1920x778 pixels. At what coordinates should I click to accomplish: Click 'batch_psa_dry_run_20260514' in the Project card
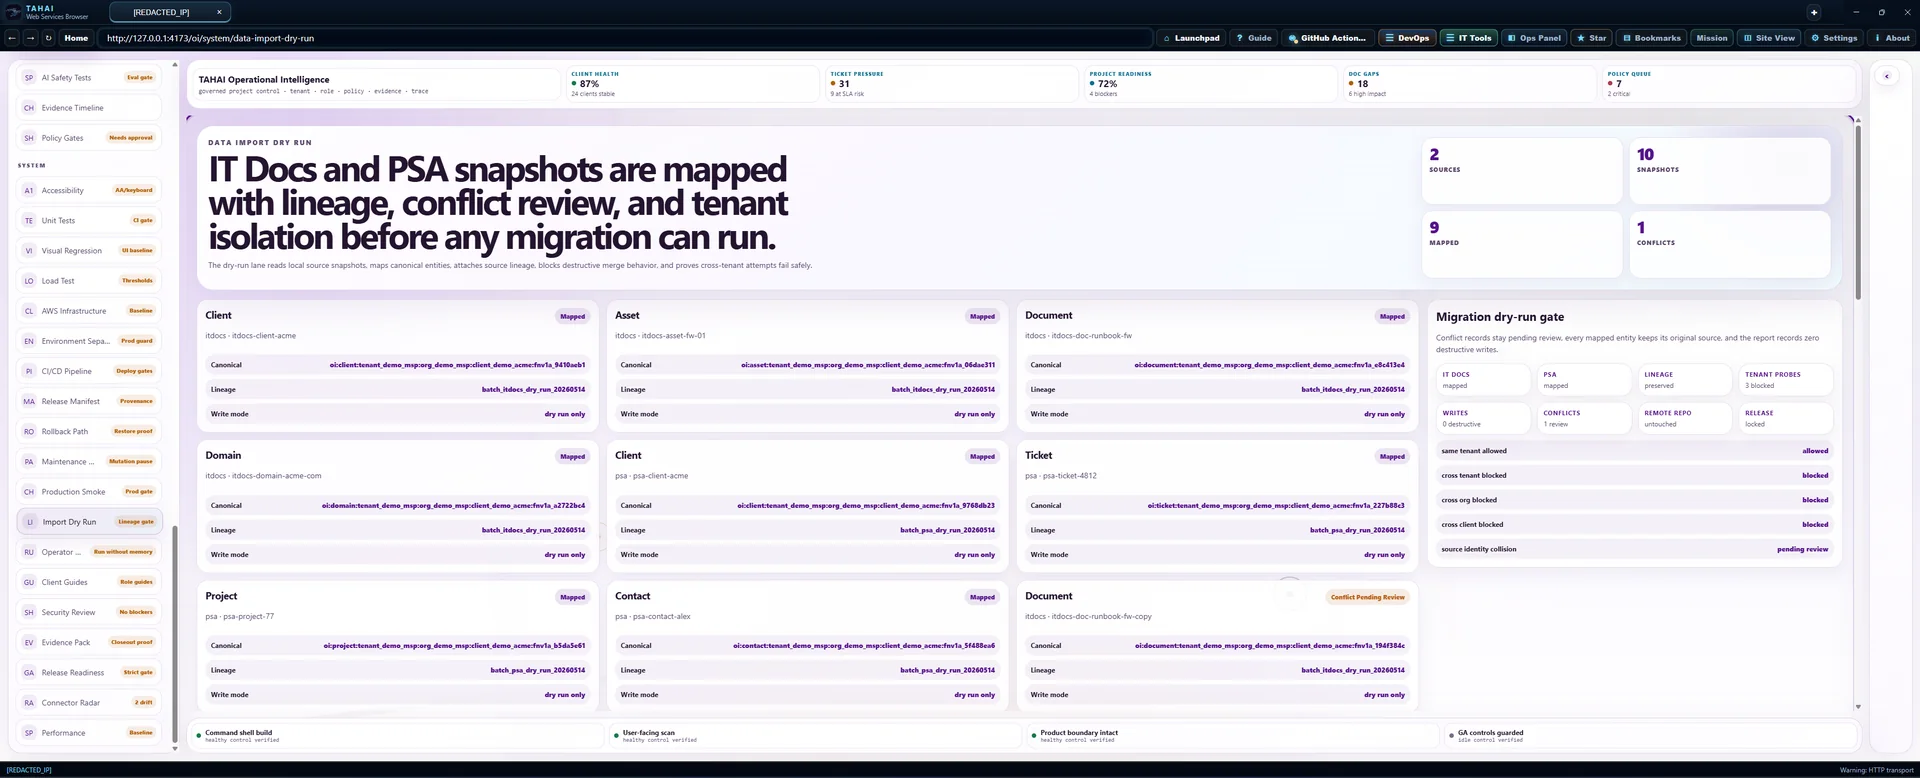(x=538, y=670)
